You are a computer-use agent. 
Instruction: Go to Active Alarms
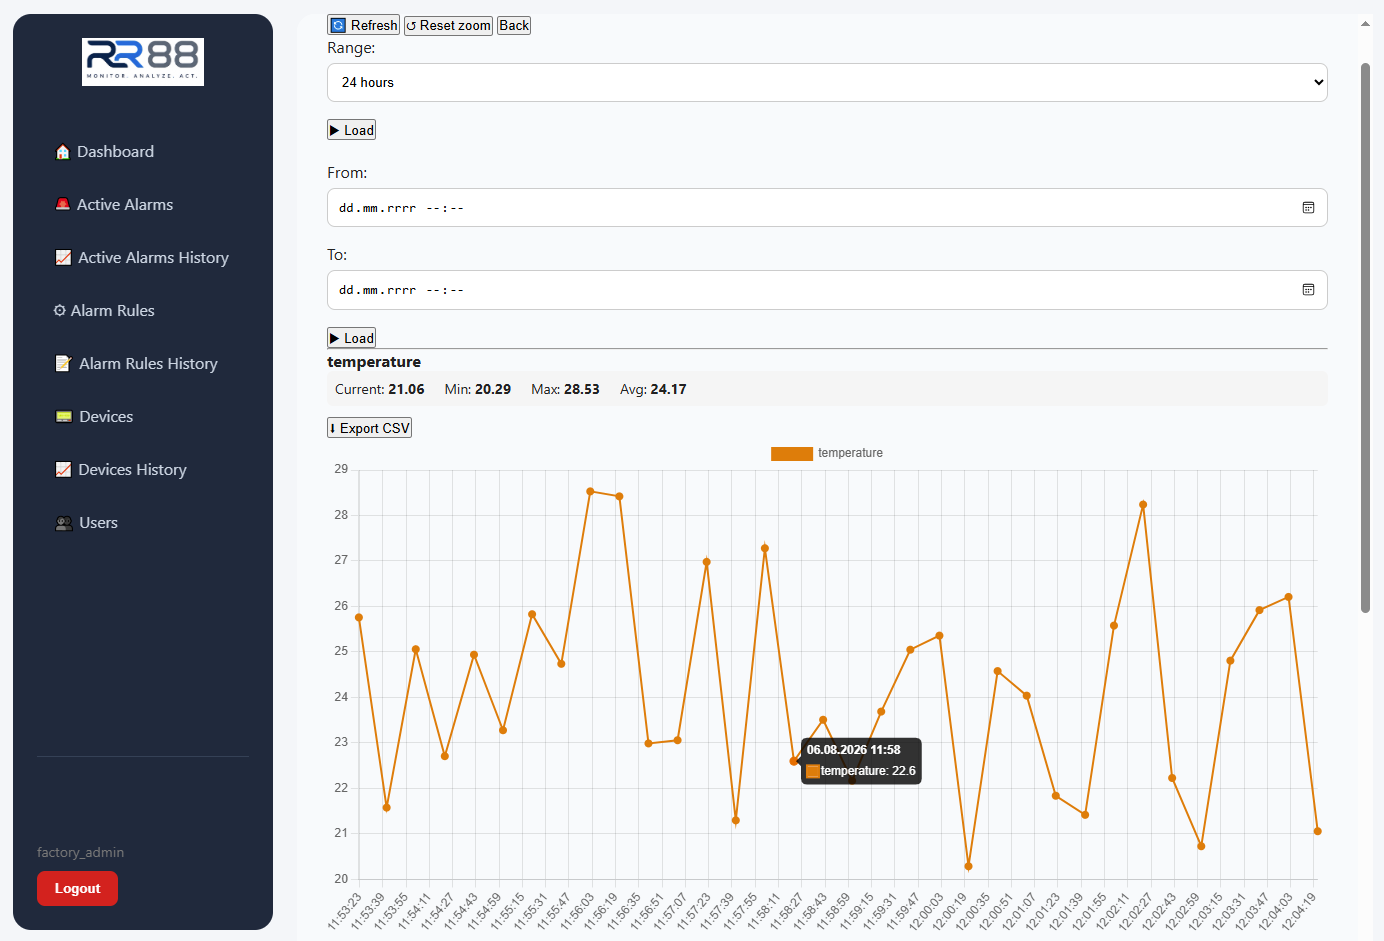[125, 204]
